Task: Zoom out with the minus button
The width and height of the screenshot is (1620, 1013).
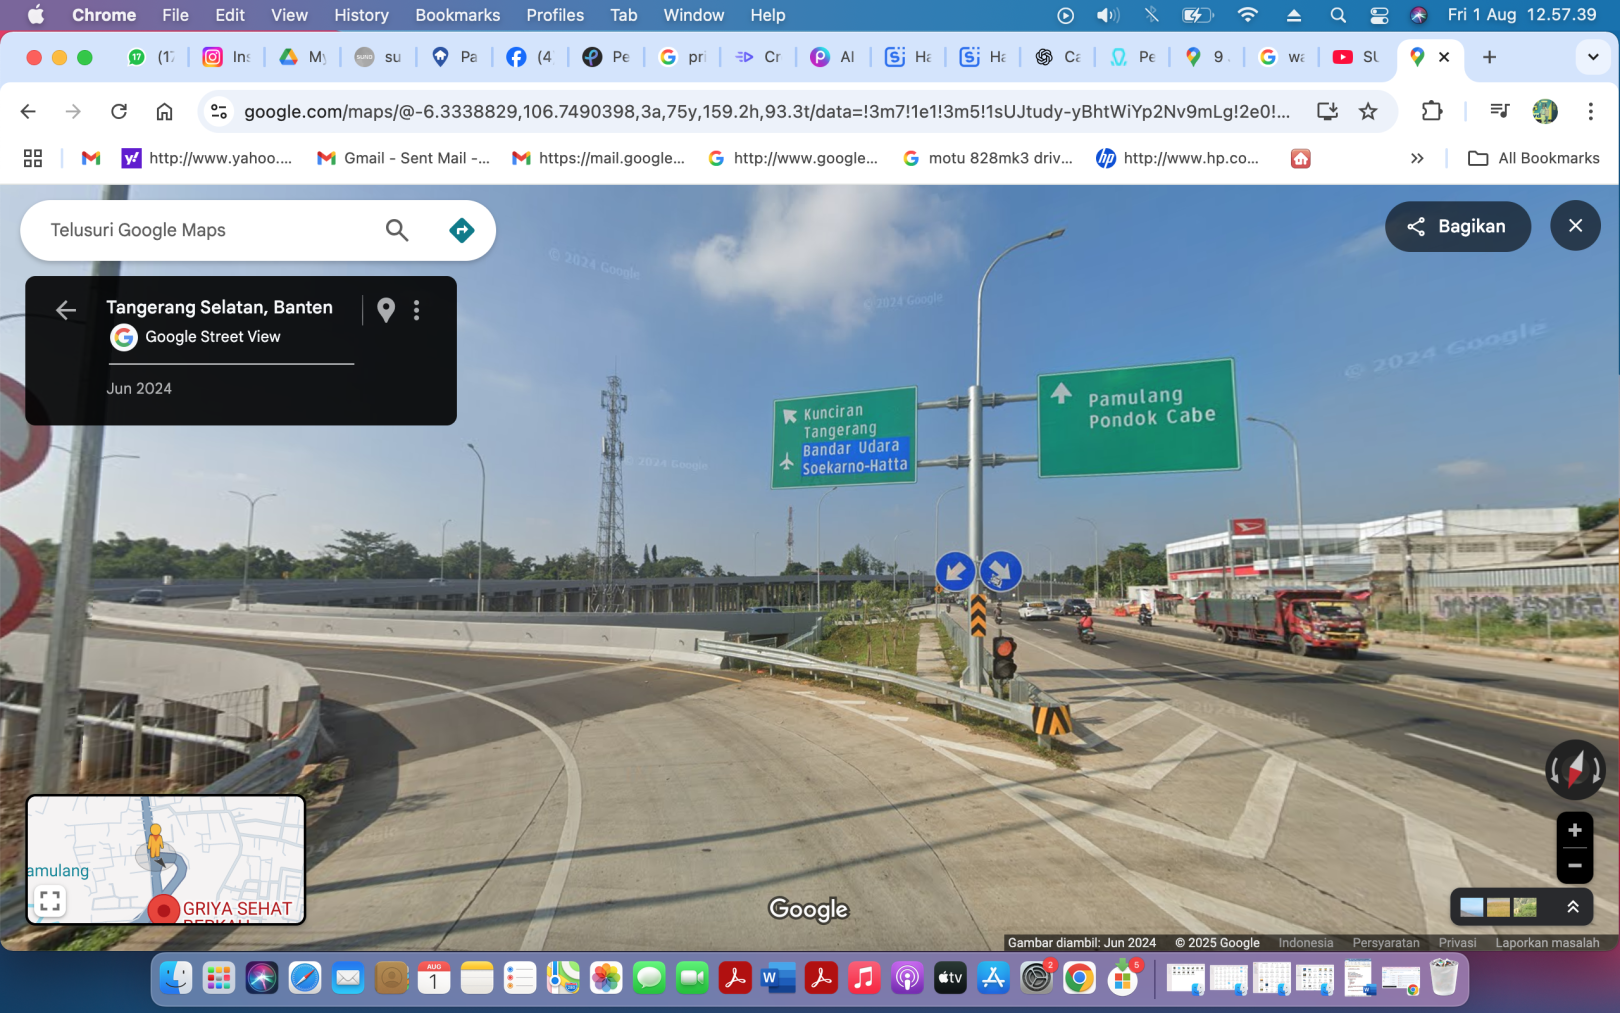Action: pos(1574,865)
